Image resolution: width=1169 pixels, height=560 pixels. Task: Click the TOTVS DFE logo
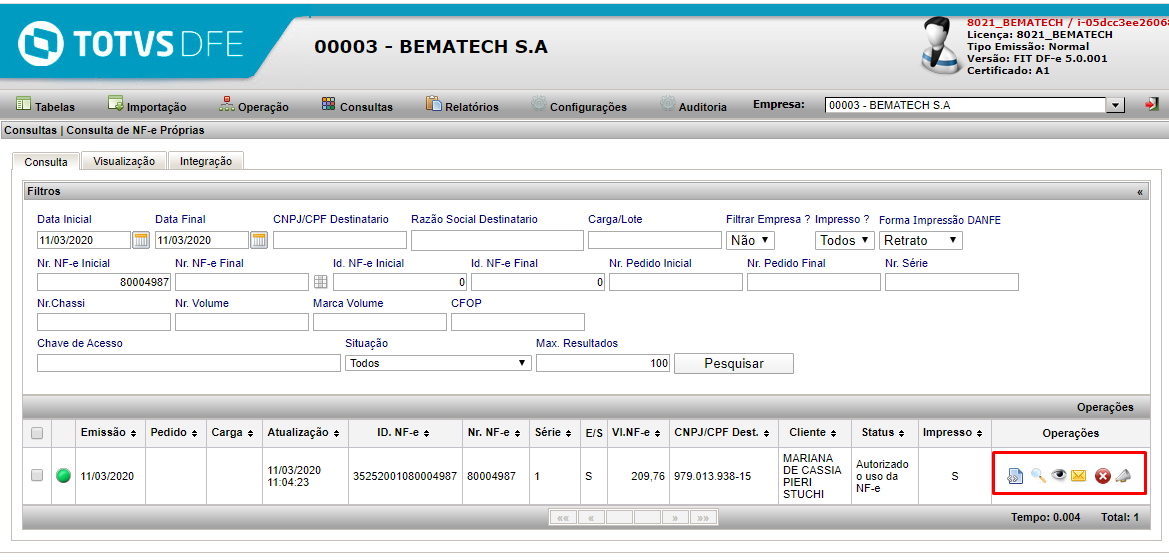(130, 44)
